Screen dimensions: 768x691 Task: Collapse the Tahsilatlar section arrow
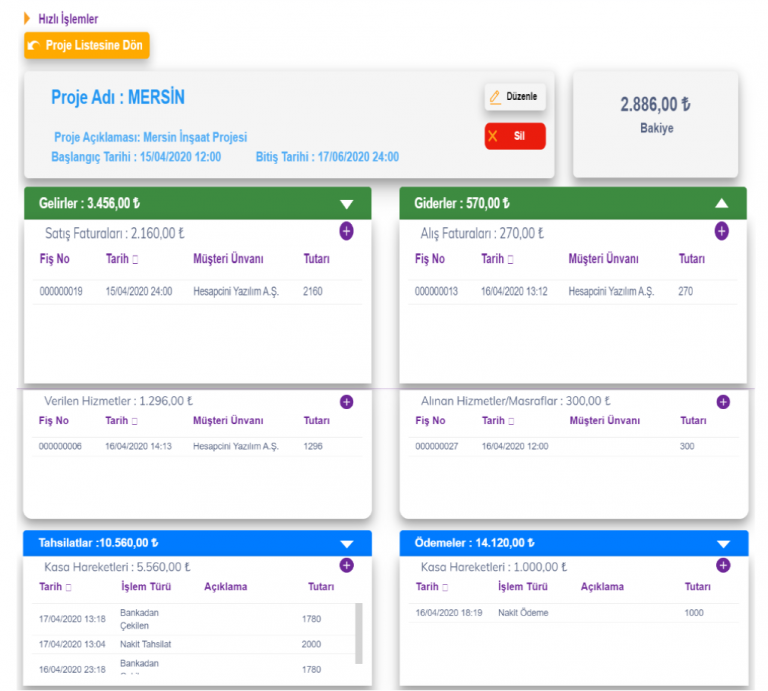[x=346, y=544]
